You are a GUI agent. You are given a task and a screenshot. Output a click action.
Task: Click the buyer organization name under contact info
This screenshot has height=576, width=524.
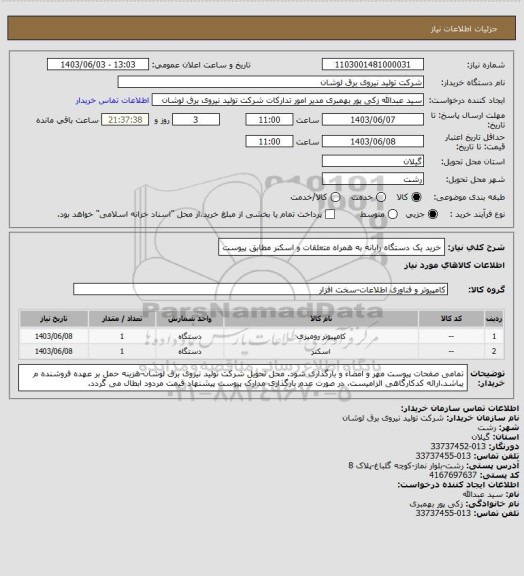click(393, 418)
